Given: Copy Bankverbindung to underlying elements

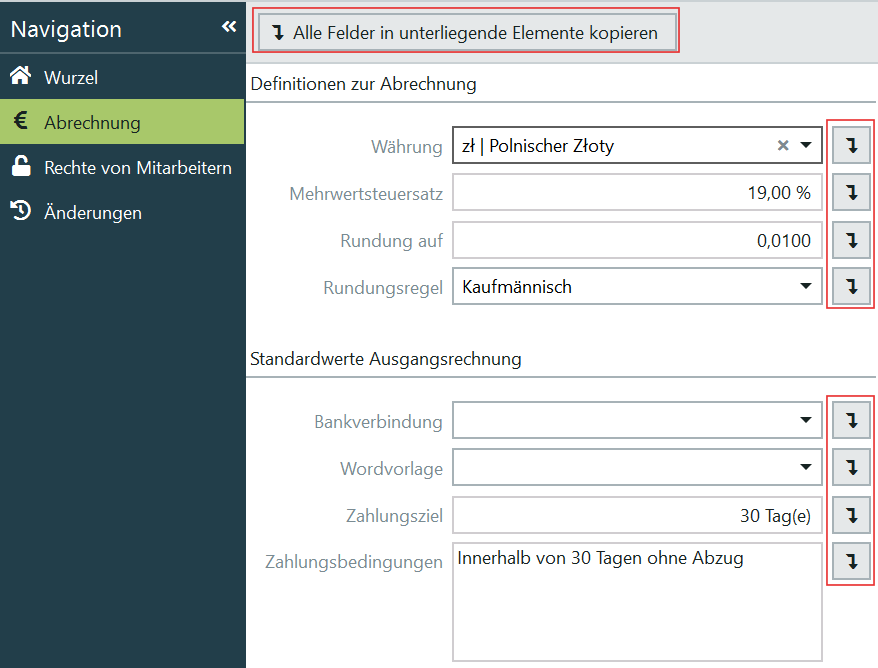Looking at the screenshot, I should click(851, 421).
